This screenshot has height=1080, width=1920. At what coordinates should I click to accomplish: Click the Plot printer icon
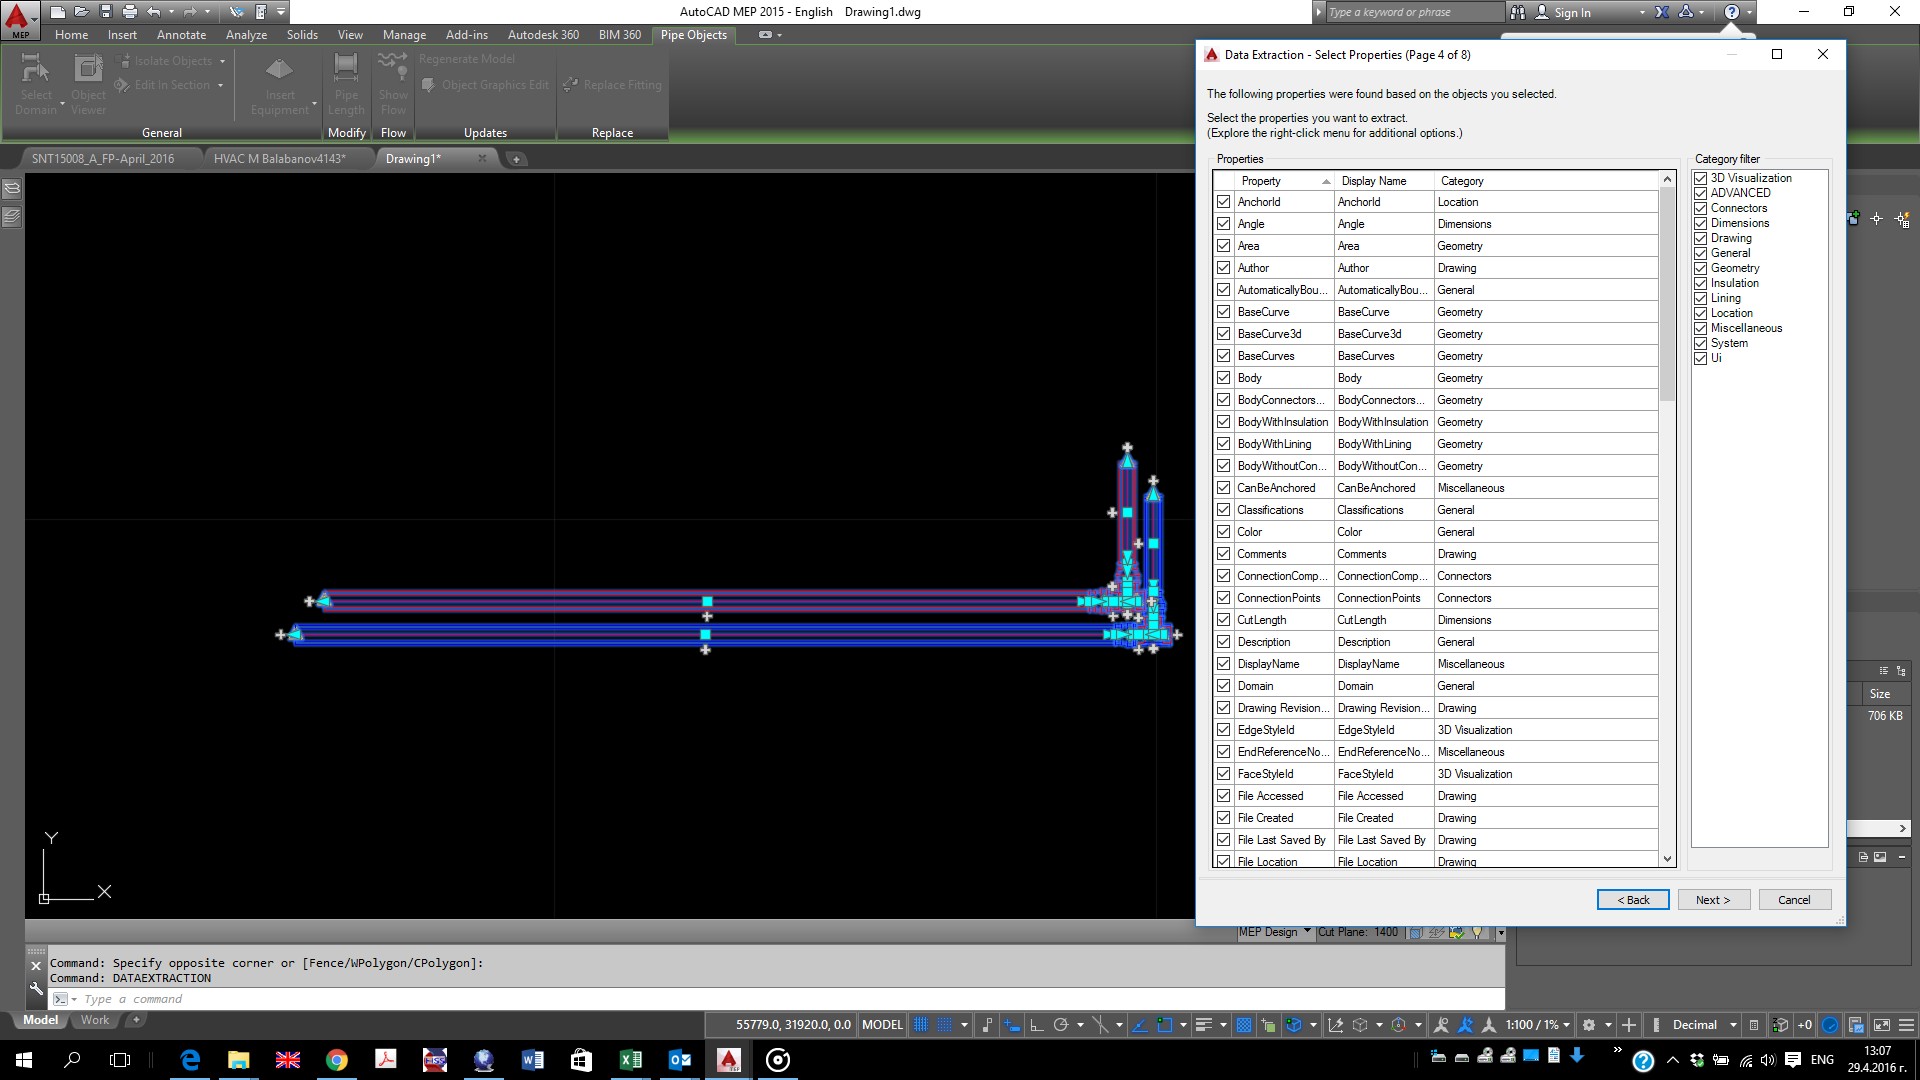coord(130,12)
